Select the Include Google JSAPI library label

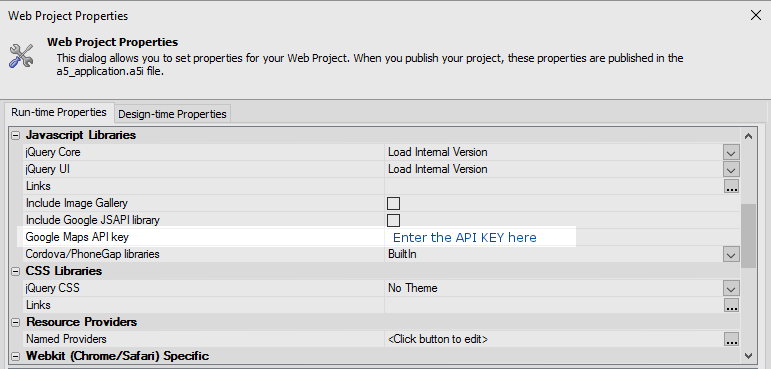tap(92, 220)
